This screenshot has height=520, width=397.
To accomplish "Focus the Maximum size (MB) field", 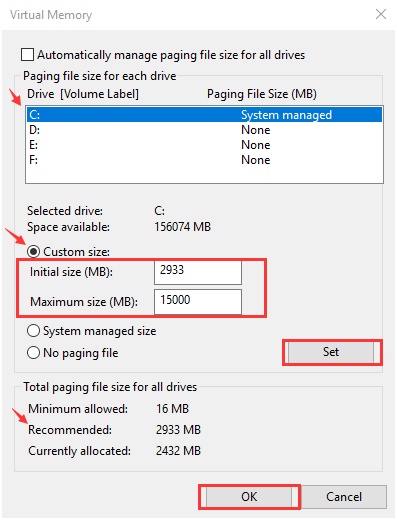I will point(198,302).
